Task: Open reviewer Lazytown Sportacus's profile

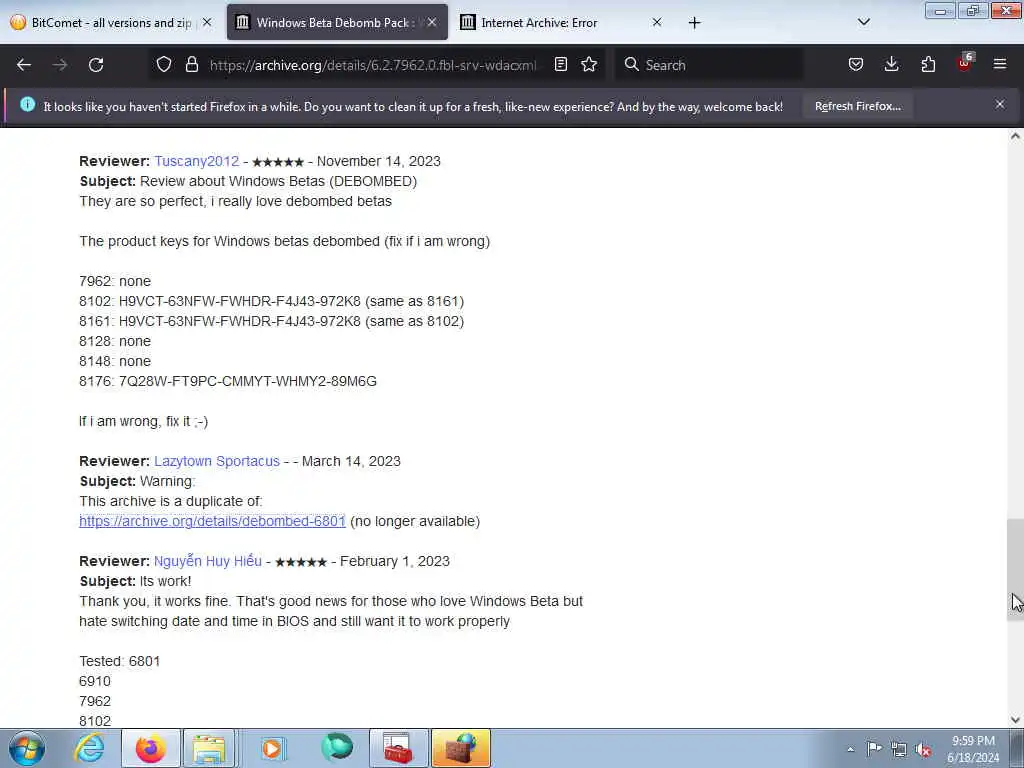Action: pyautogui.click(x=217, y=461)
